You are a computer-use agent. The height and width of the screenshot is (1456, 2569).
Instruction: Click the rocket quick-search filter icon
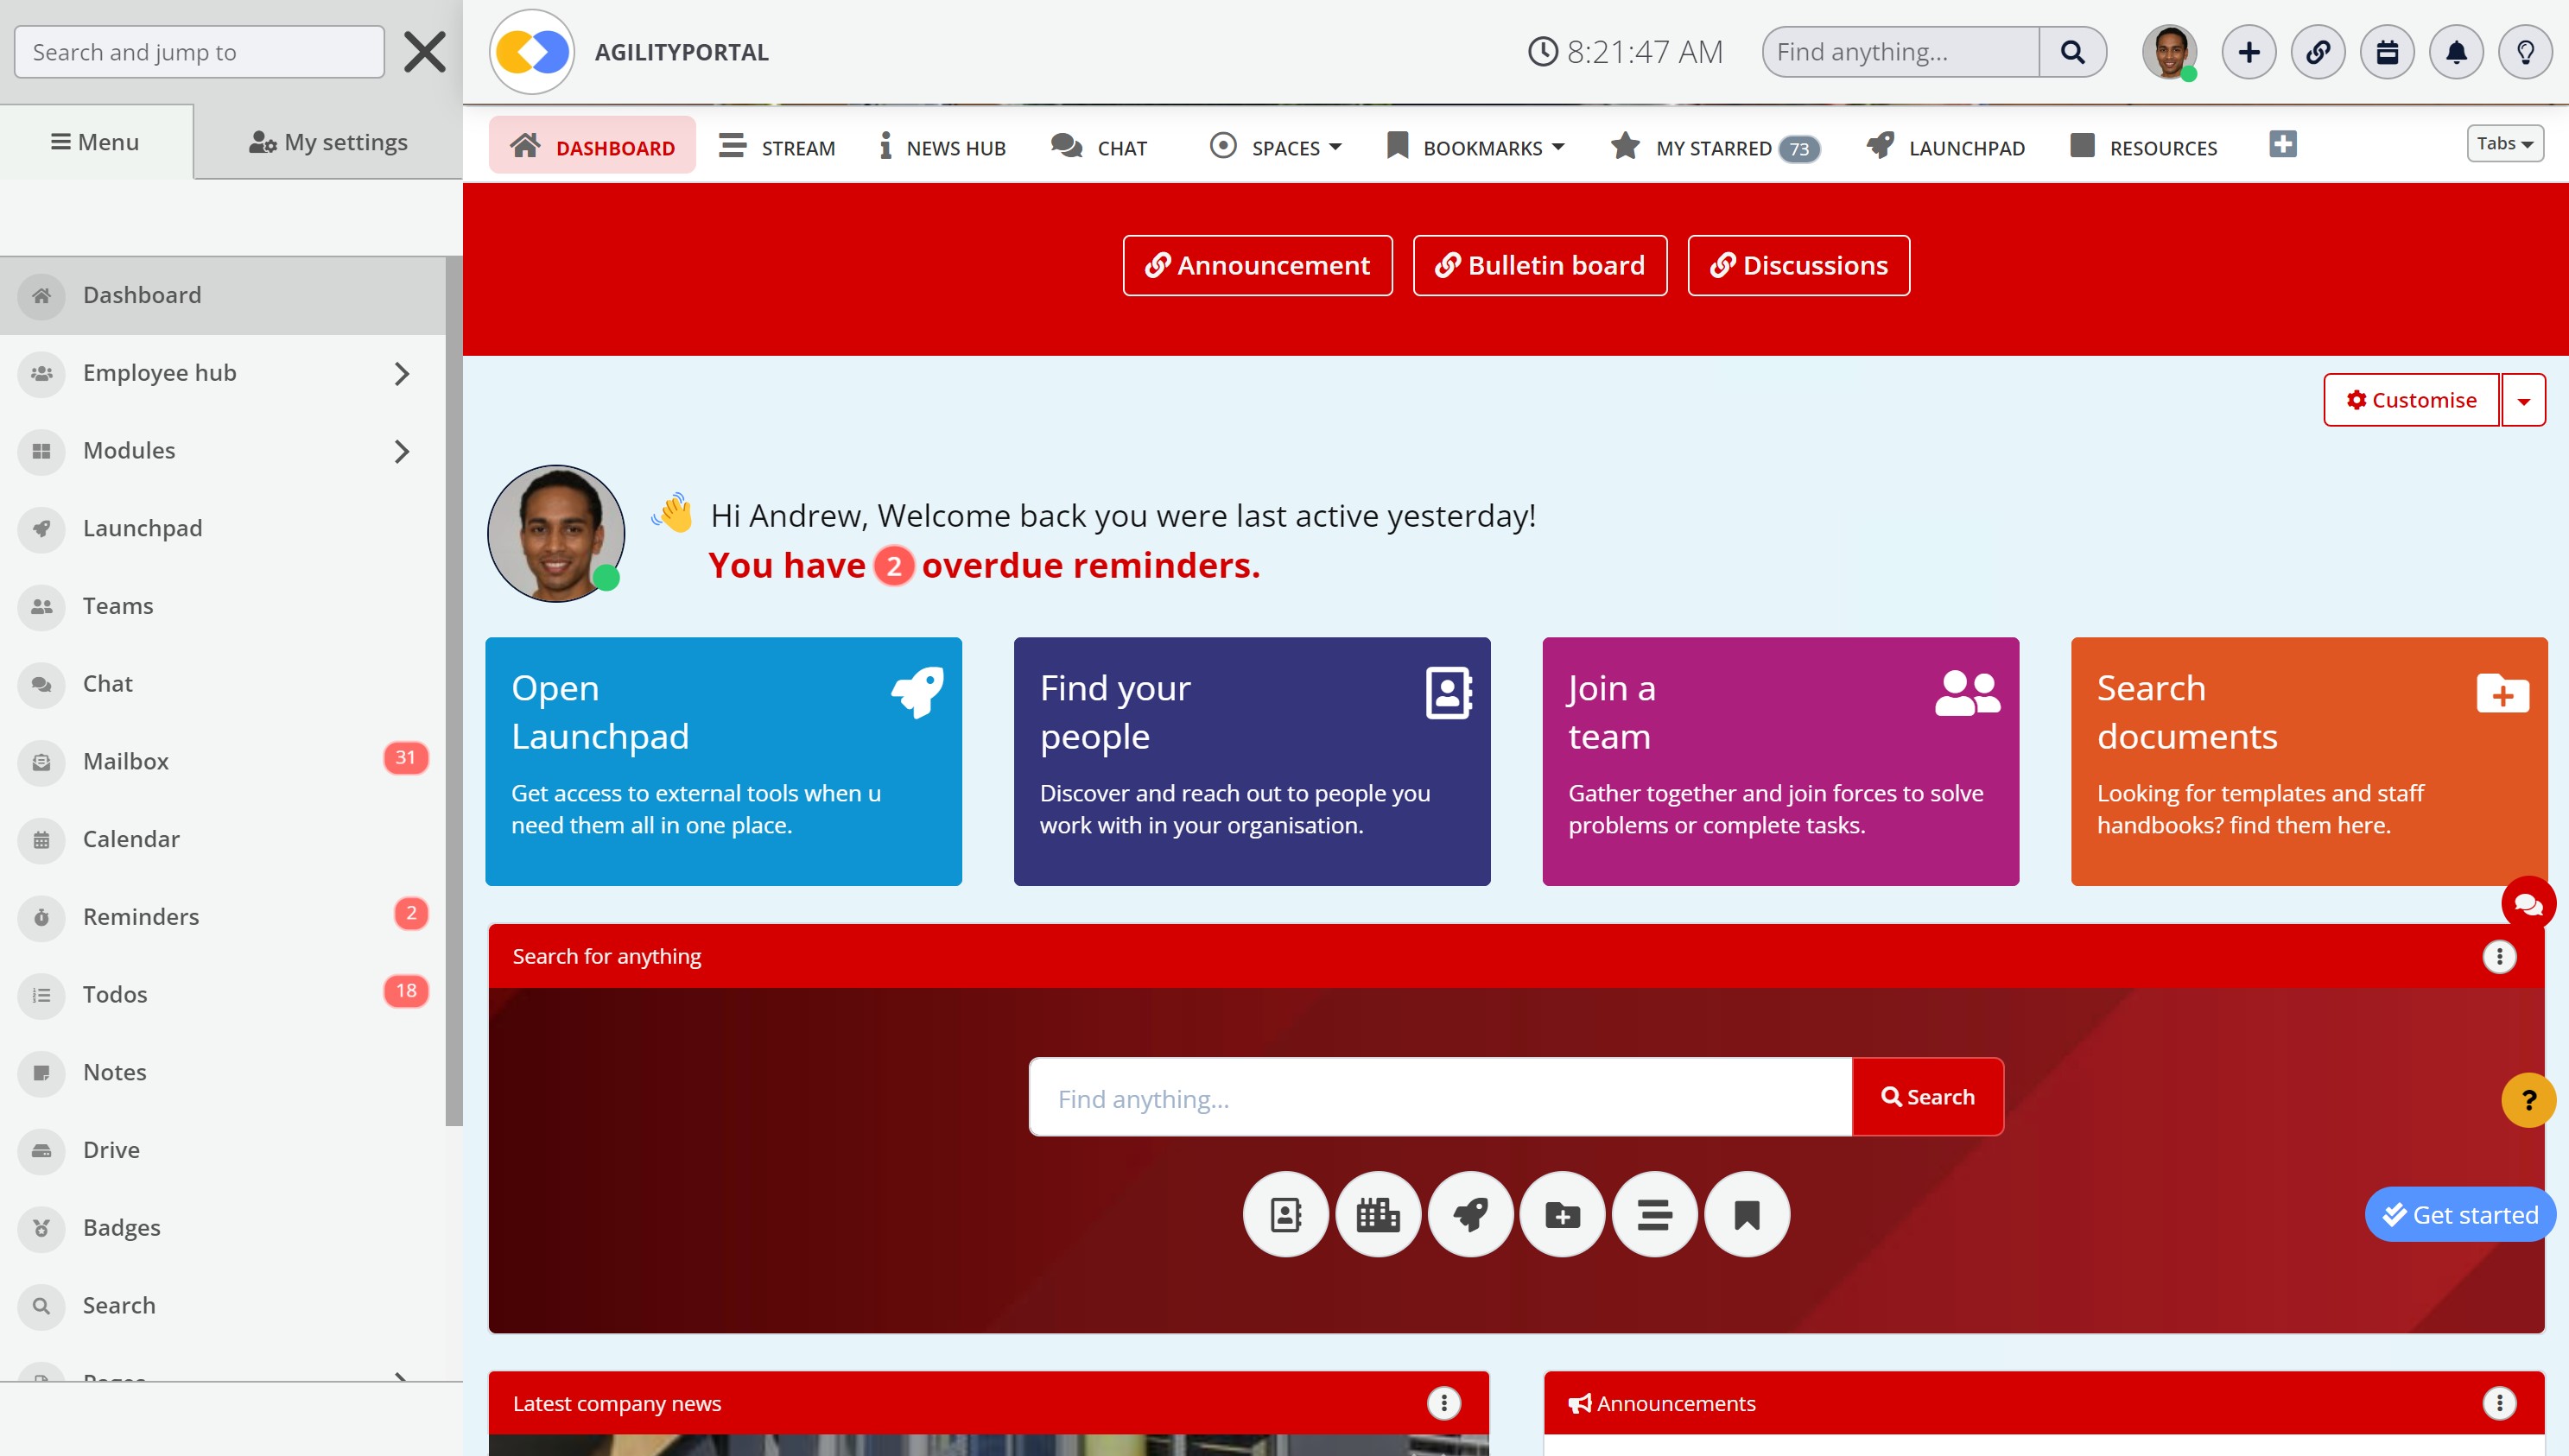pyautogui.click(x=1470, y=1214)
